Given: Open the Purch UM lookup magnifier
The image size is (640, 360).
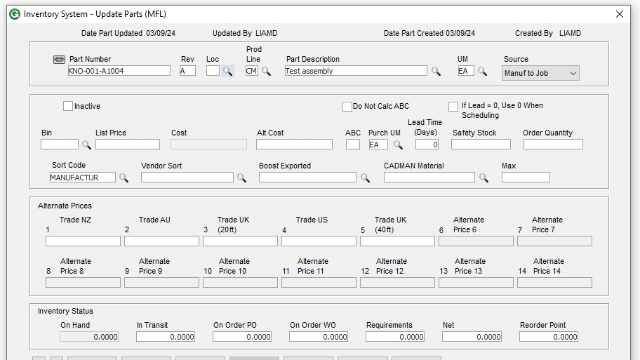Looking at the screenshot, I should click(398, 144).
